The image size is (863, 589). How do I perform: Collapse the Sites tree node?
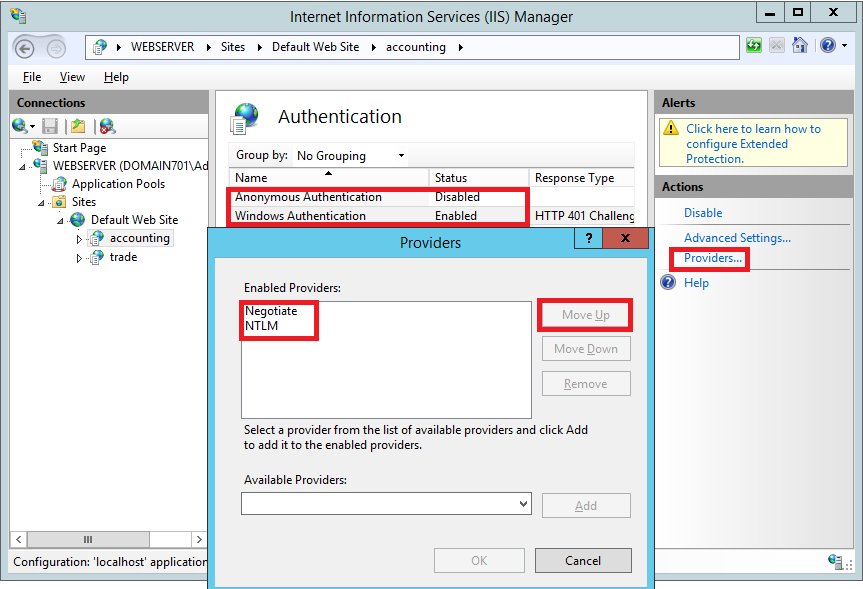click(x=43, y=202)
